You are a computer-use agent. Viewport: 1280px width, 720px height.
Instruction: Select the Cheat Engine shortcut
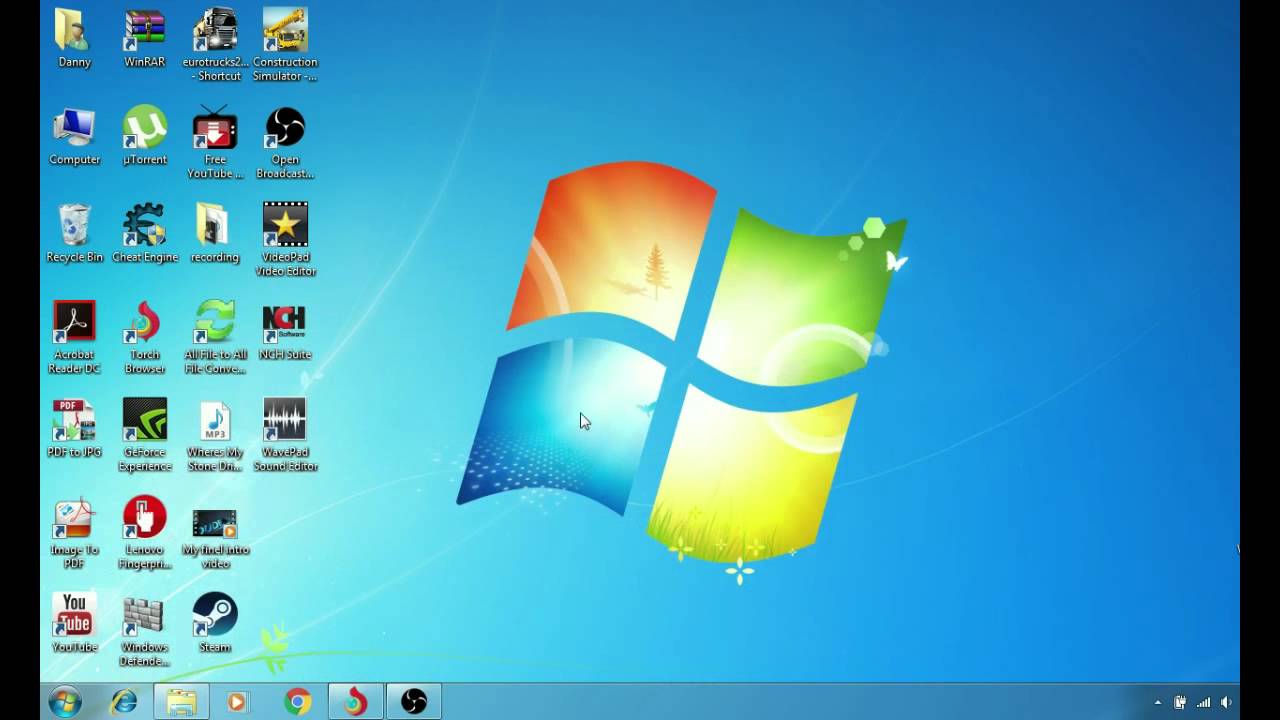tap(145, 233)
